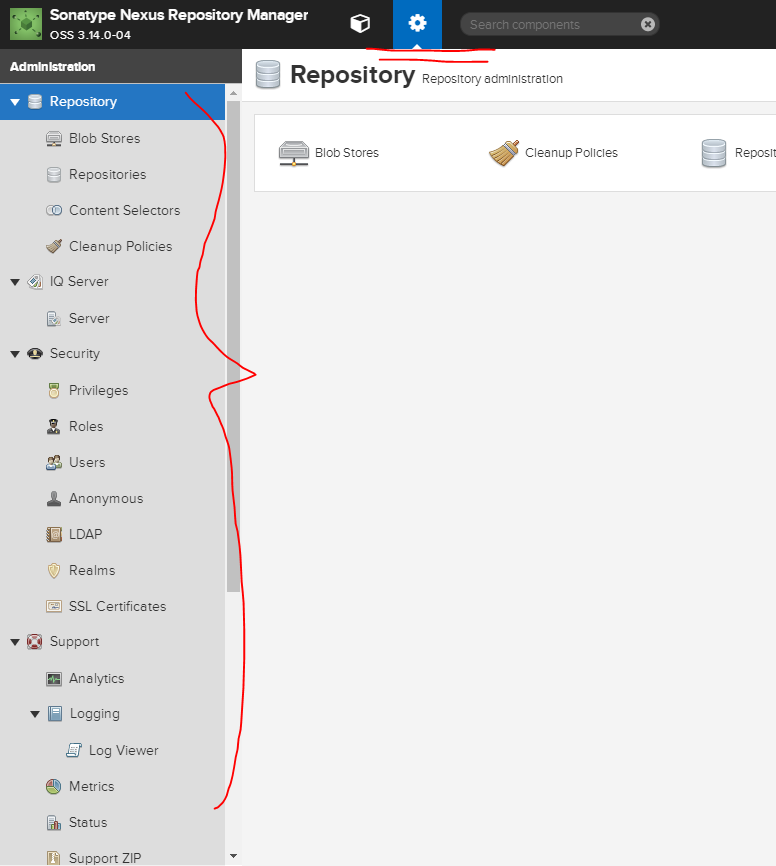Click the LDAP address book icon
Viewport: 776px width, 866px height.
(54, 534)
